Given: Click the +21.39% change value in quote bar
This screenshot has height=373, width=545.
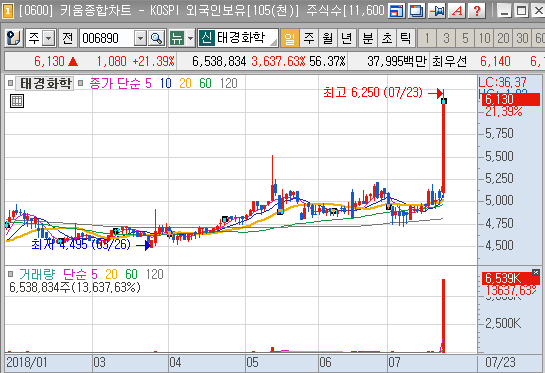Looking at the screenshot, I should [154, 62].
